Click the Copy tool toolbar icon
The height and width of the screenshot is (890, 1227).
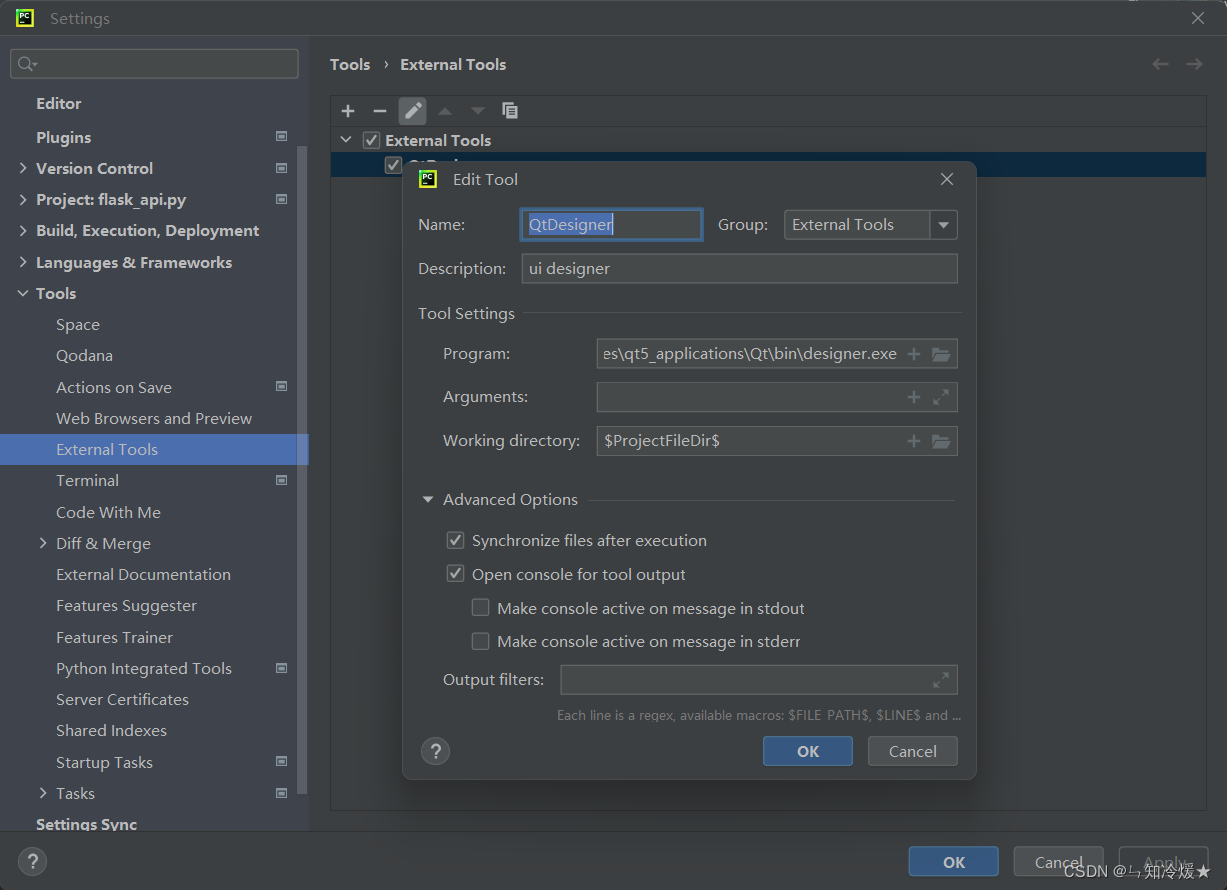pos(510,111)
